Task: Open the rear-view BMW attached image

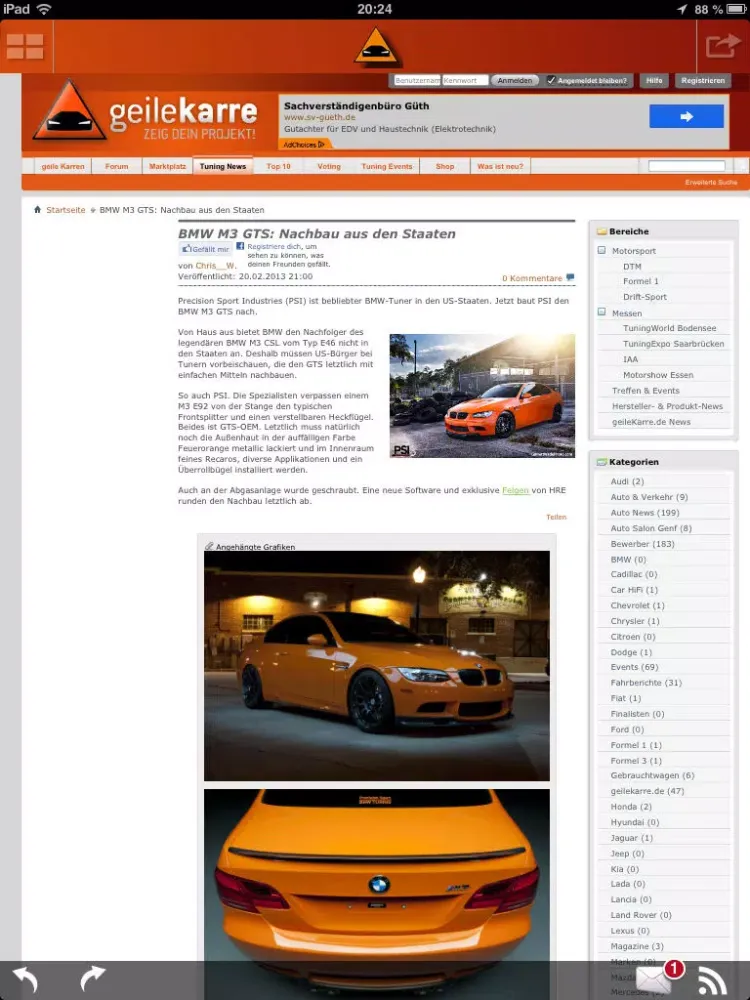Action: point(376,893)
